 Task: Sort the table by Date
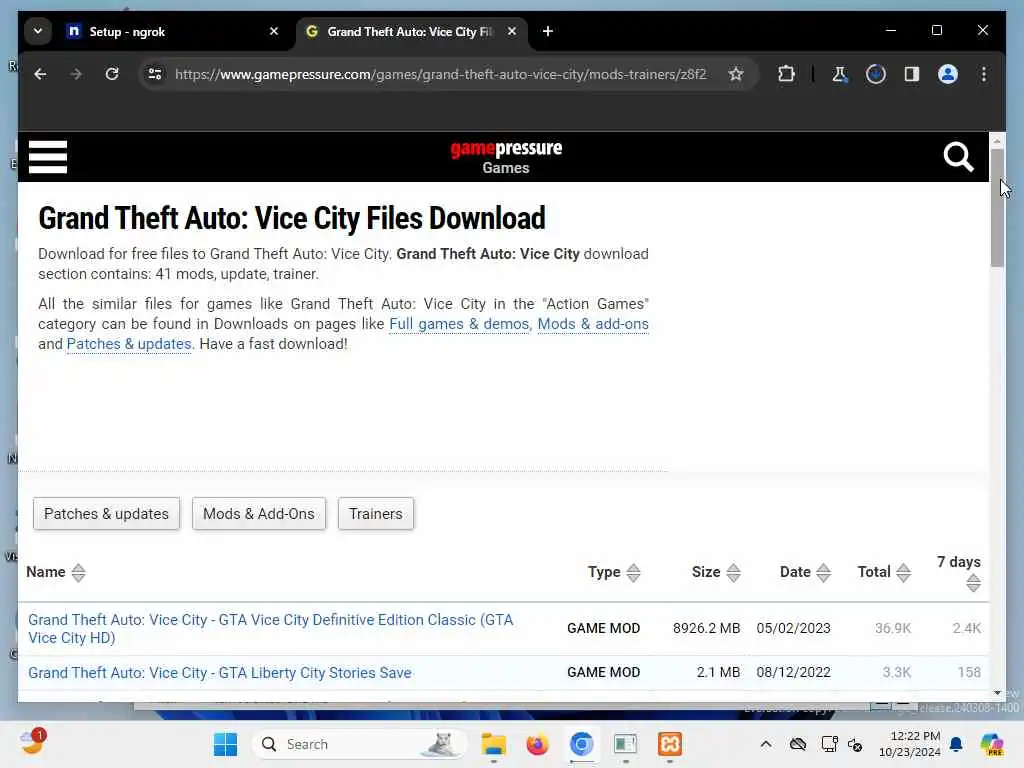pos(805,572)
